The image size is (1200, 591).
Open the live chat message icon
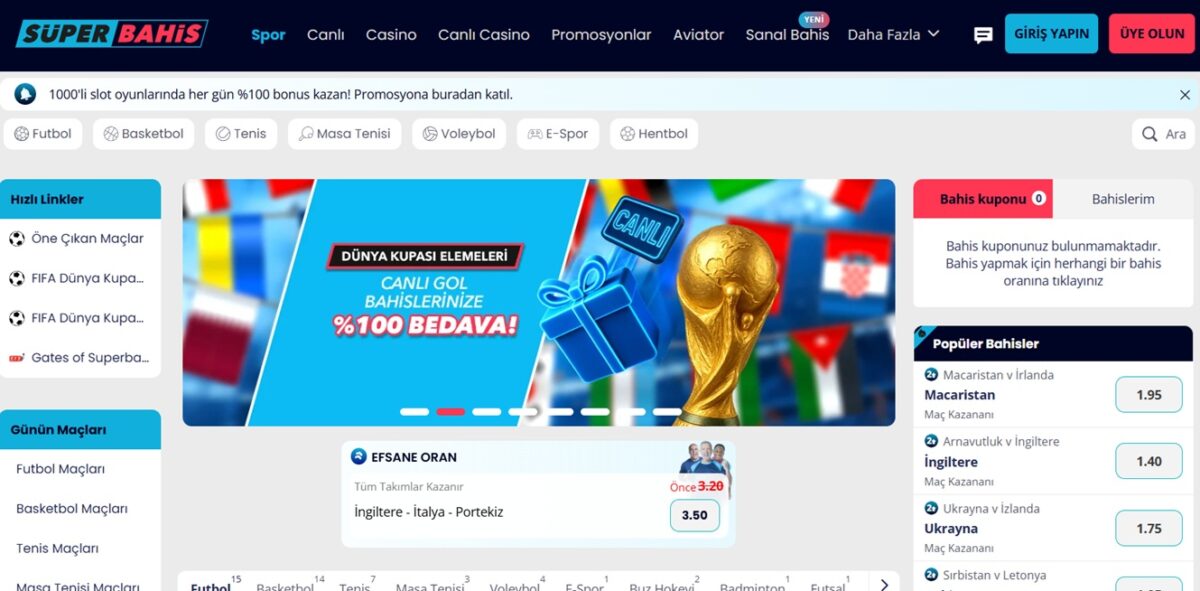983,35
